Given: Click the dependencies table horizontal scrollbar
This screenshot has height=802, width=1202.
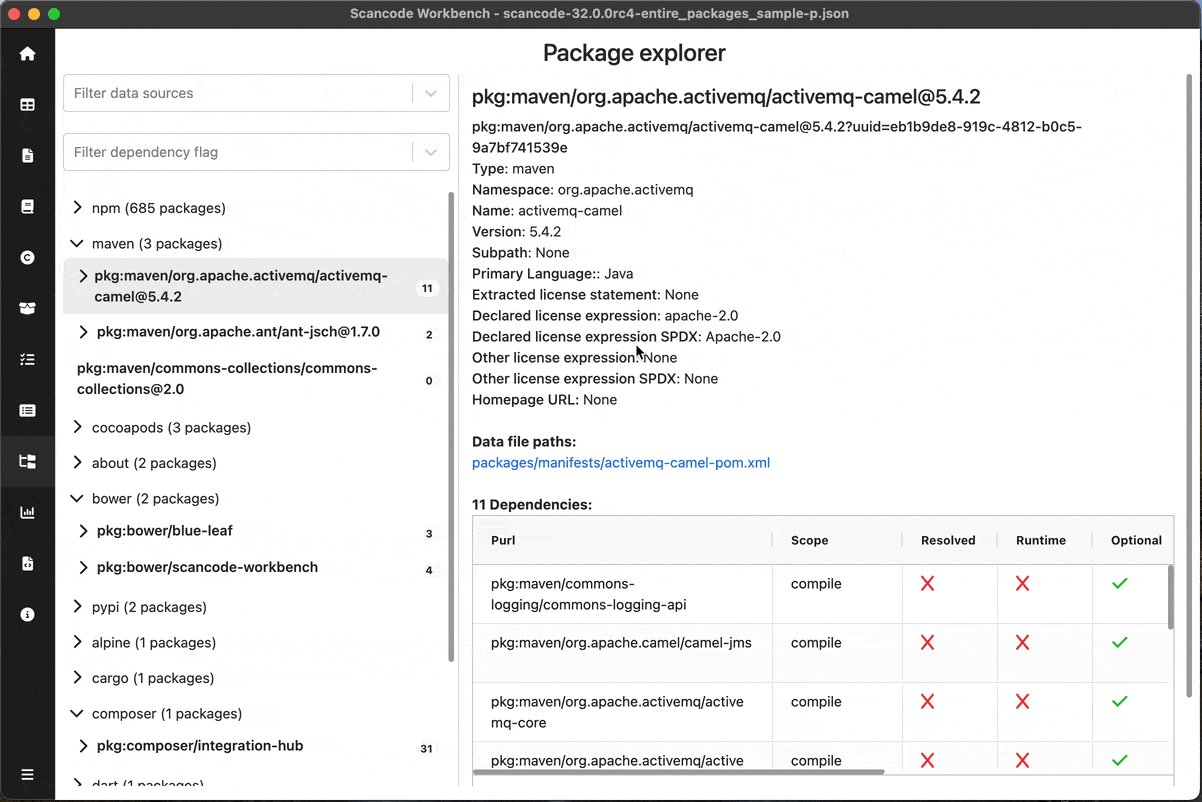Looking at the screenshot, I should click(x=678, y=772).
